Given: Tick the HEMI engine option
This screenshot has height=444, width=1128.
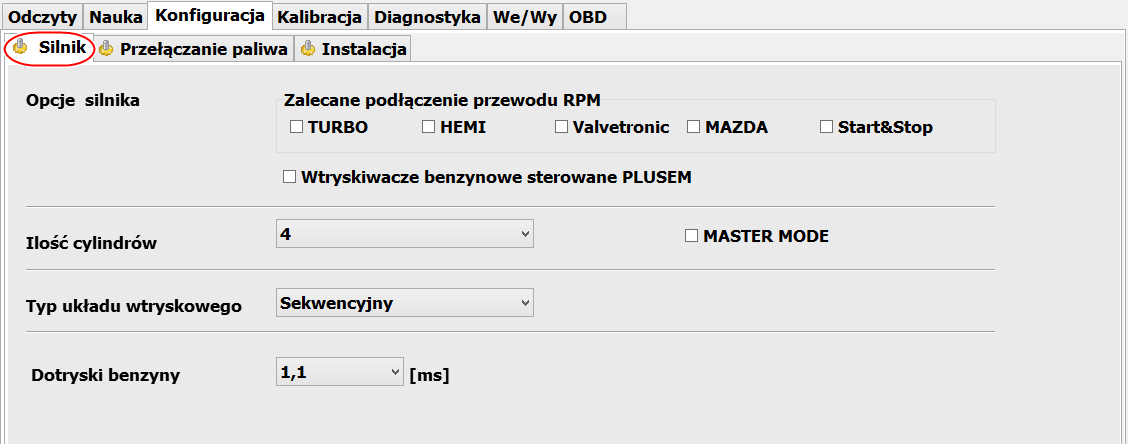Looking at the screenshot, I should click(x=429, y=127).
